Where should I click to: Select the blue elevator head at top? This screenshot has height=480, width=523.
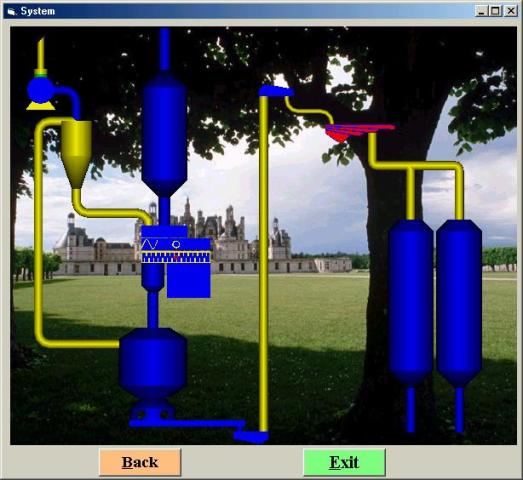pos(276,91)
